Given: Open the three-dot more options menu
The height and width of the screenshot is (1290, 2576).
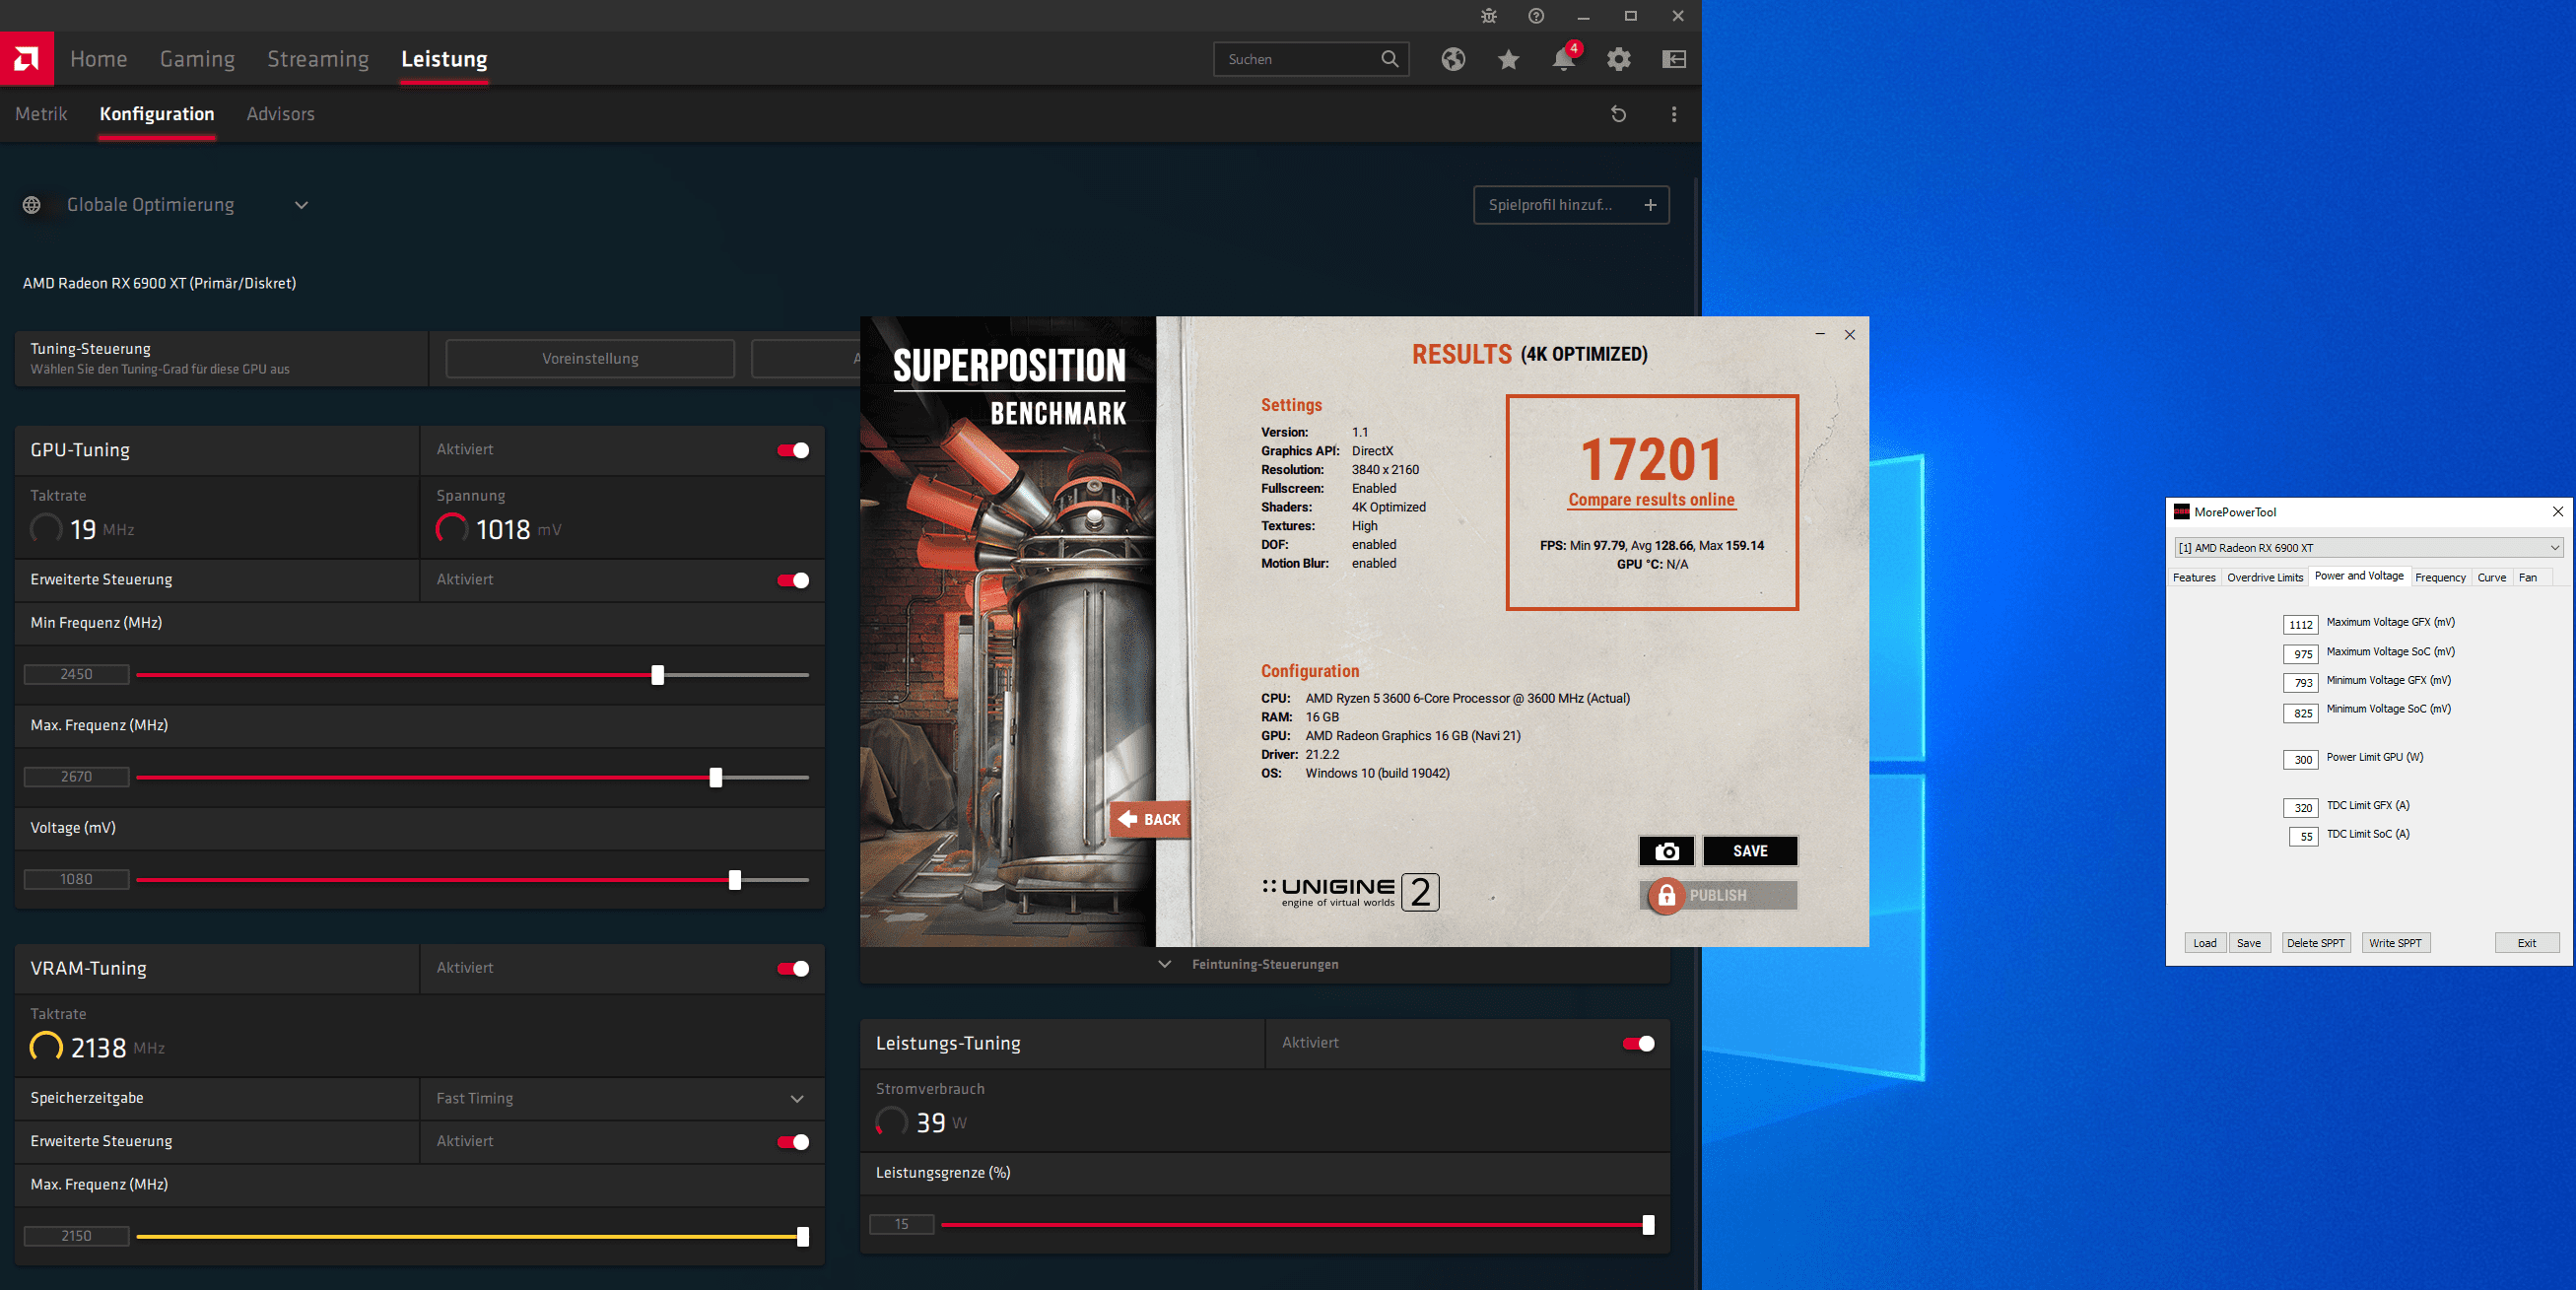Looking at the screenshot, I should point(1673,114).
